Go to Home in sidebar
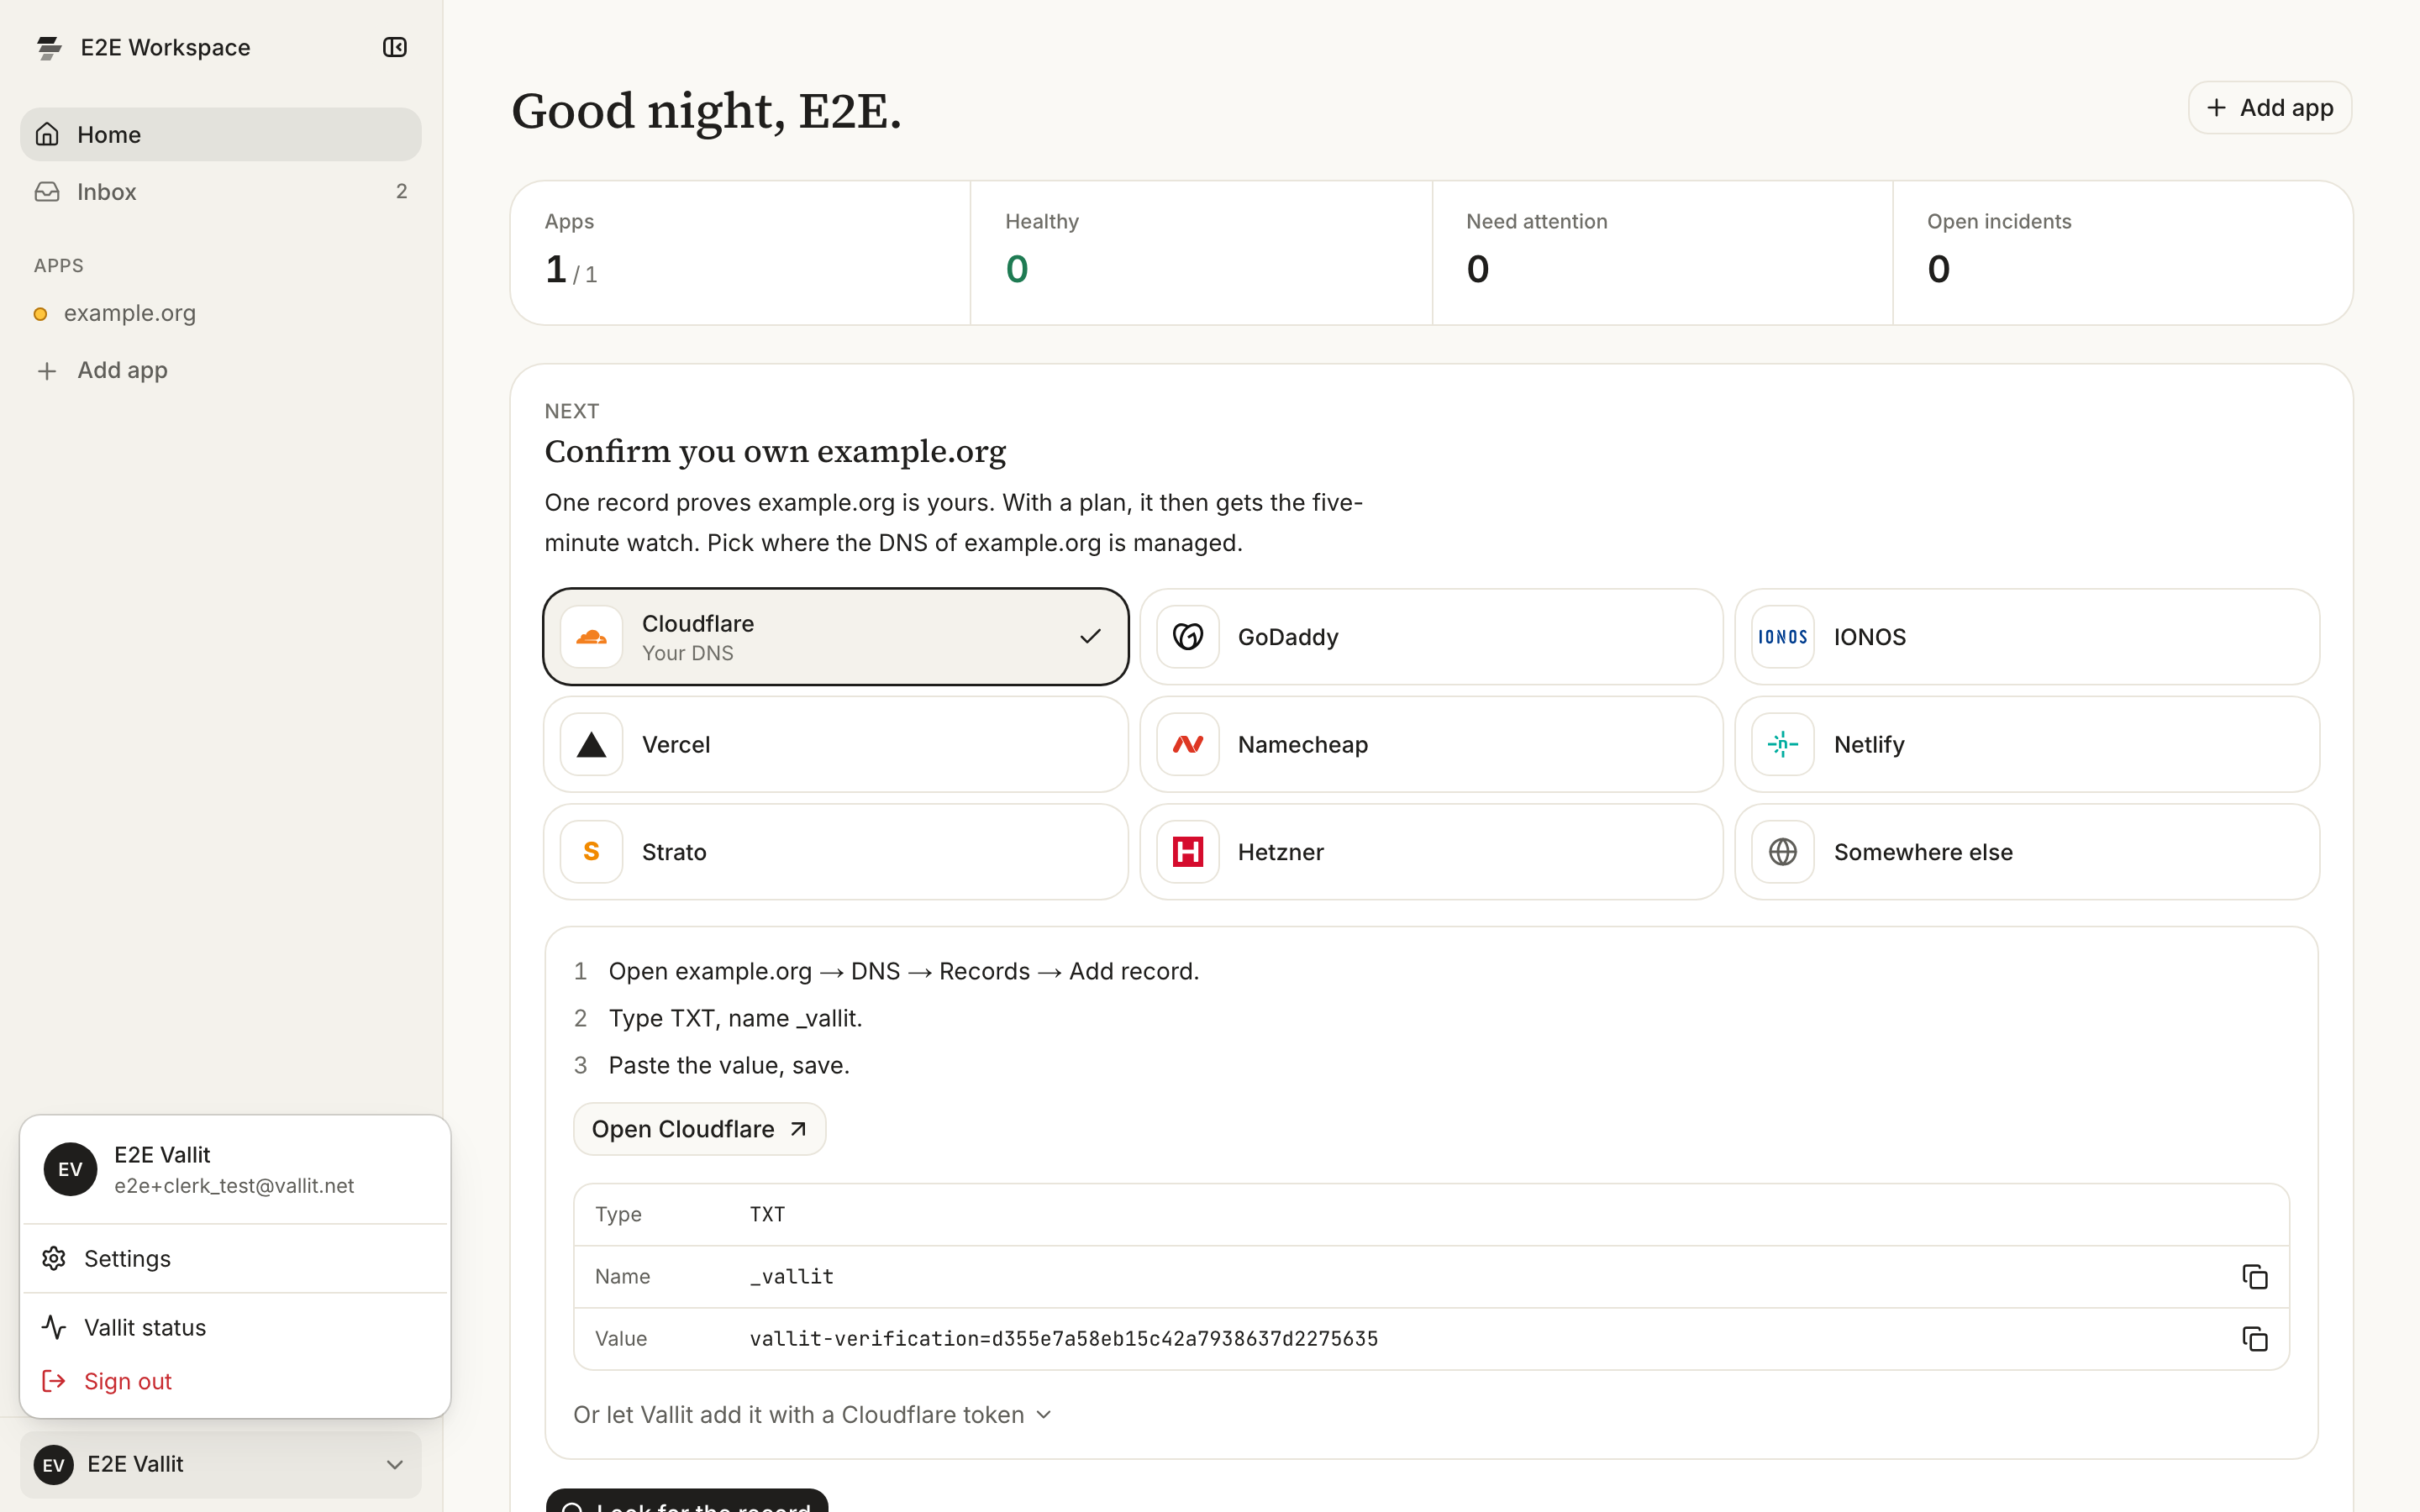 [x=220, y=134]
